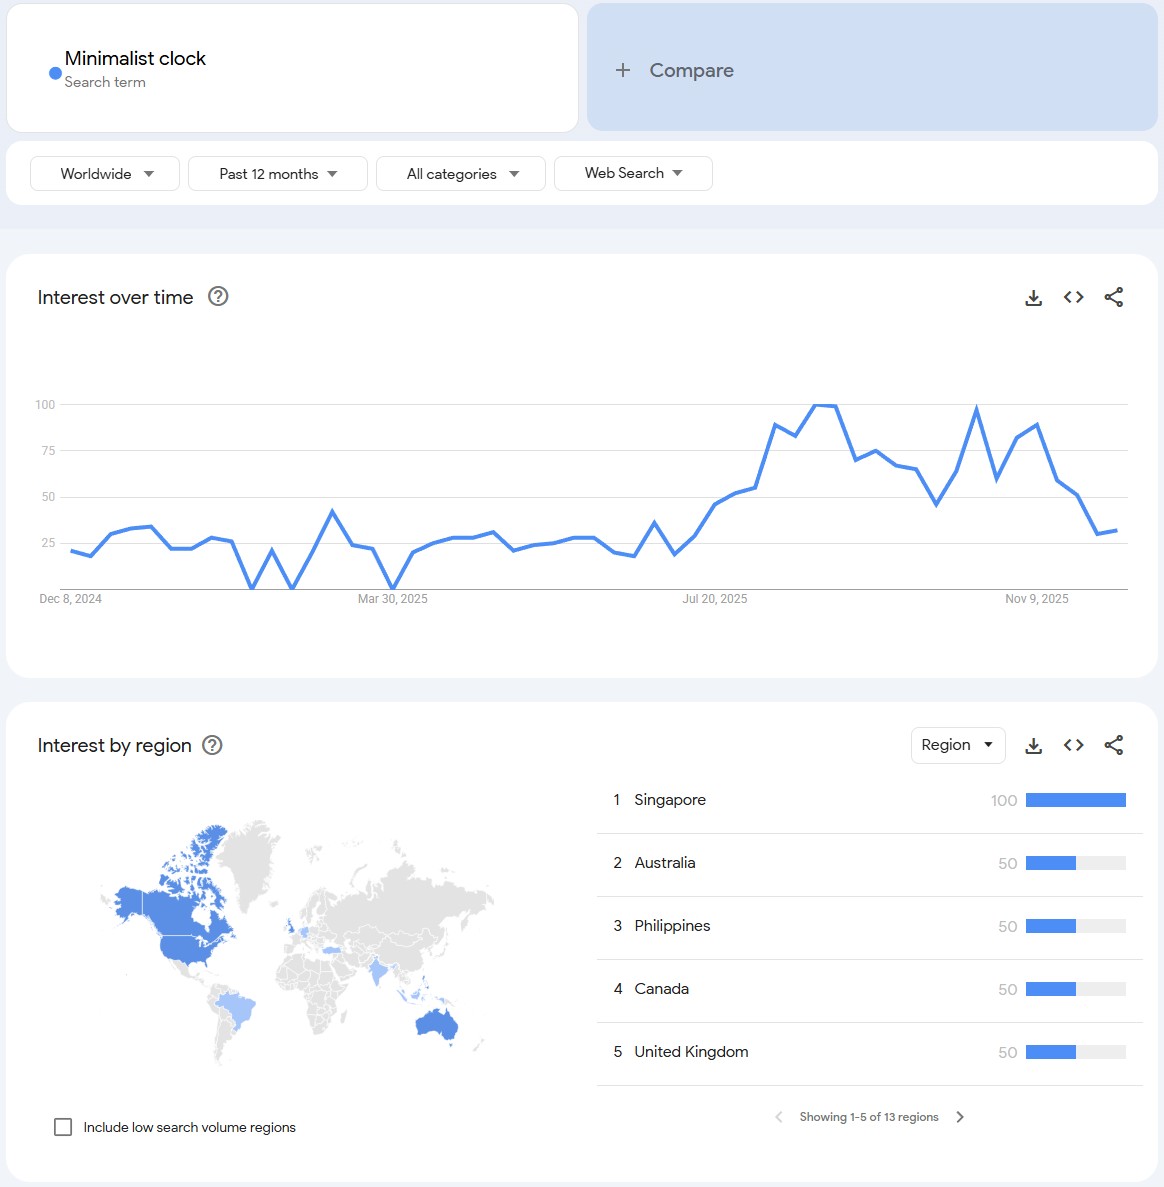The image size is (1164, 1187).
Task: Share the Interest by region chart
Action: tap(1114, 745)
